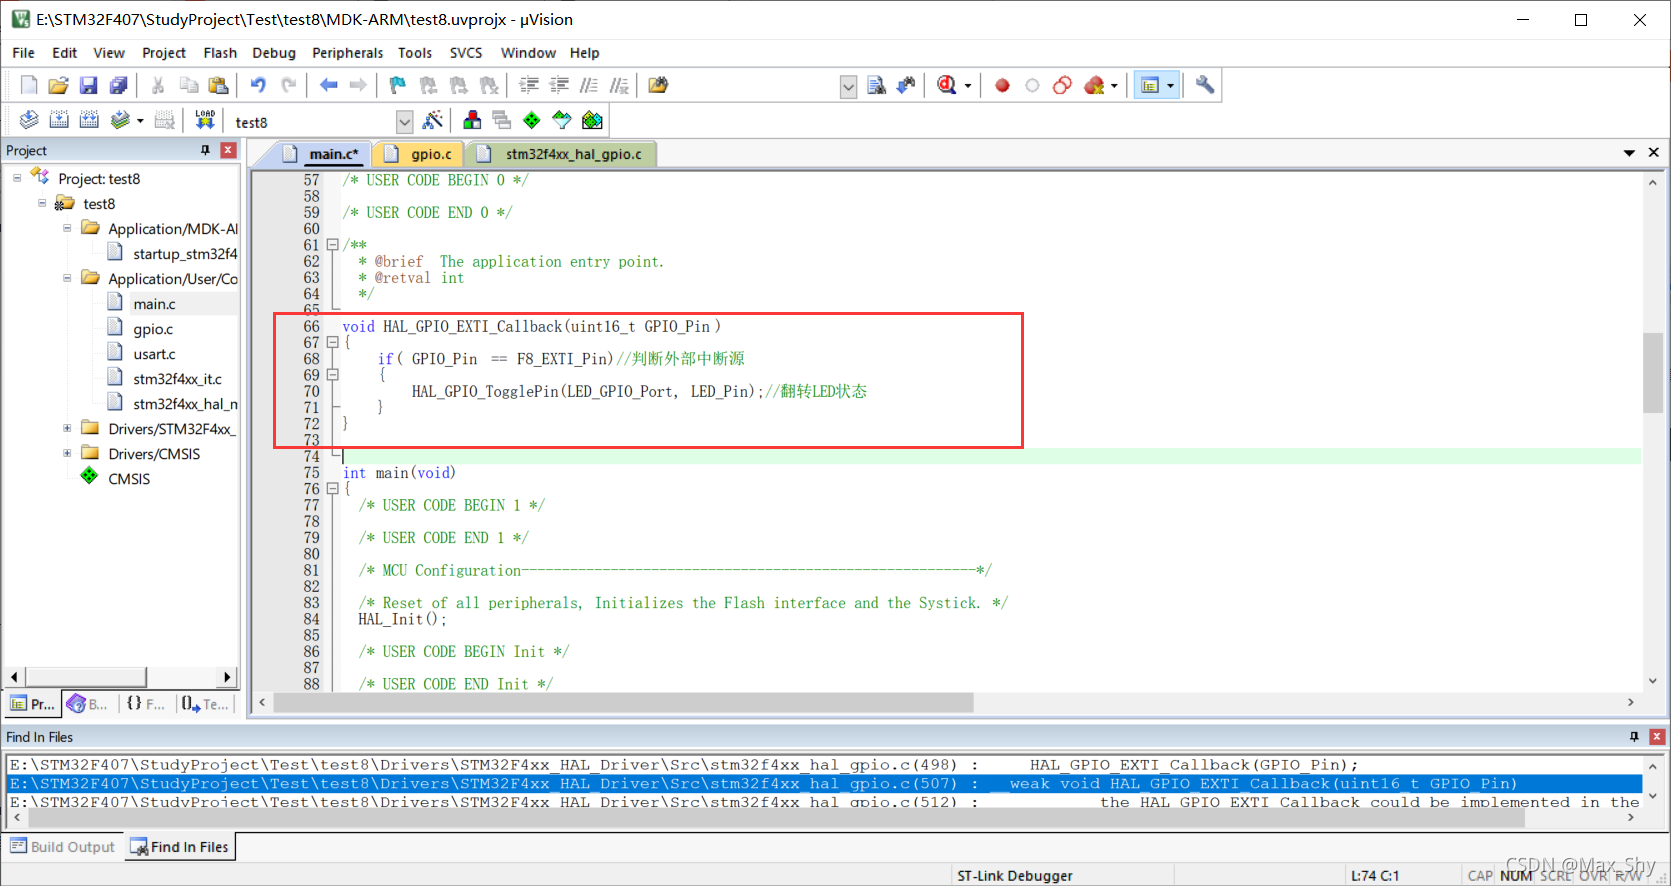Undo the last edit
The image size is (1671, 886).
pyautogui.click(x=259, y=86)
